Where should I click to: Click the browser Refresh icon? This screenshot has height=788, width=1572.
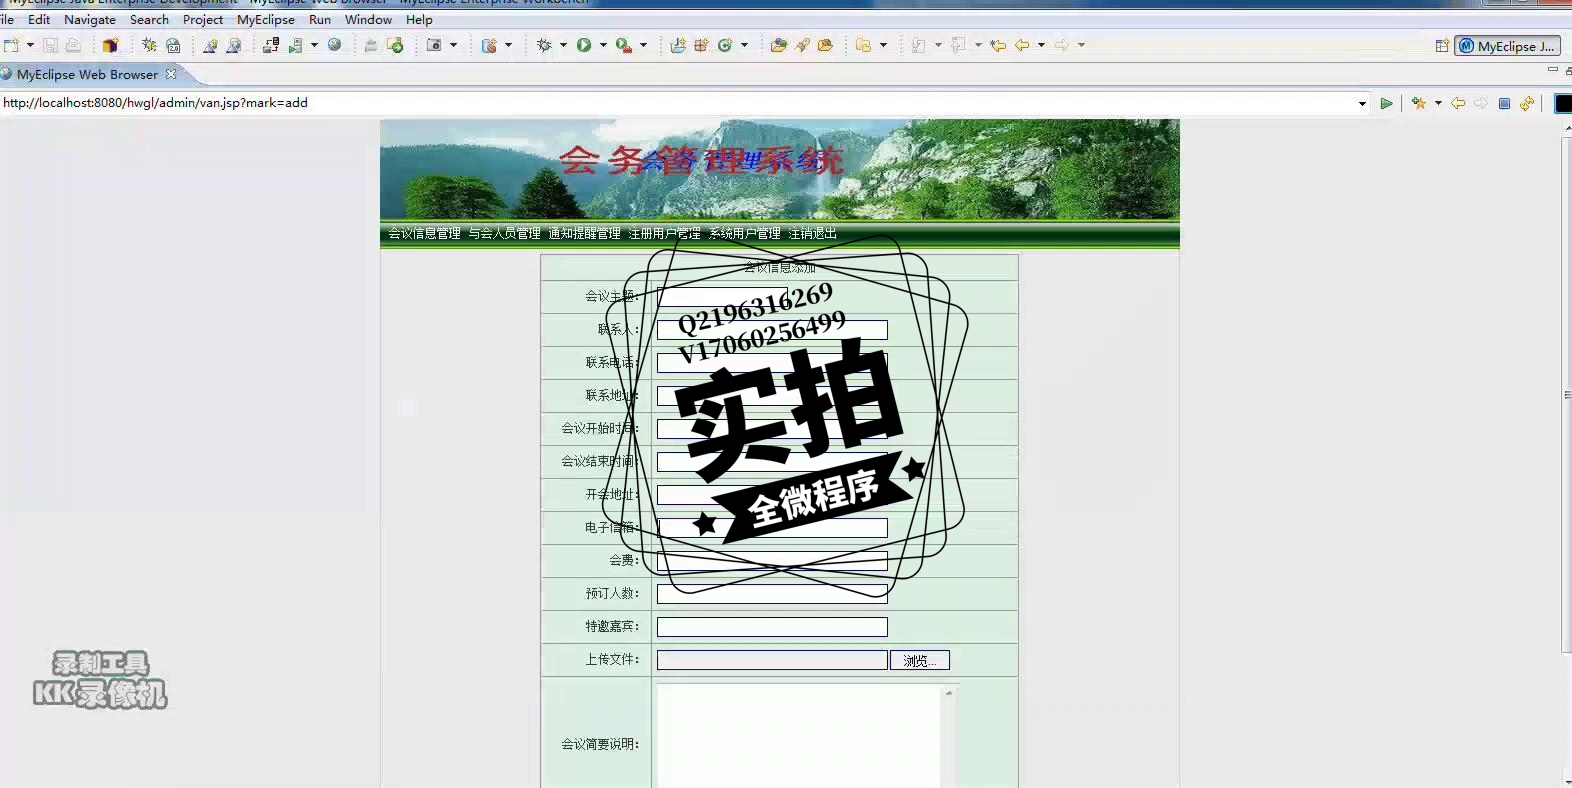coord(1527,103)
